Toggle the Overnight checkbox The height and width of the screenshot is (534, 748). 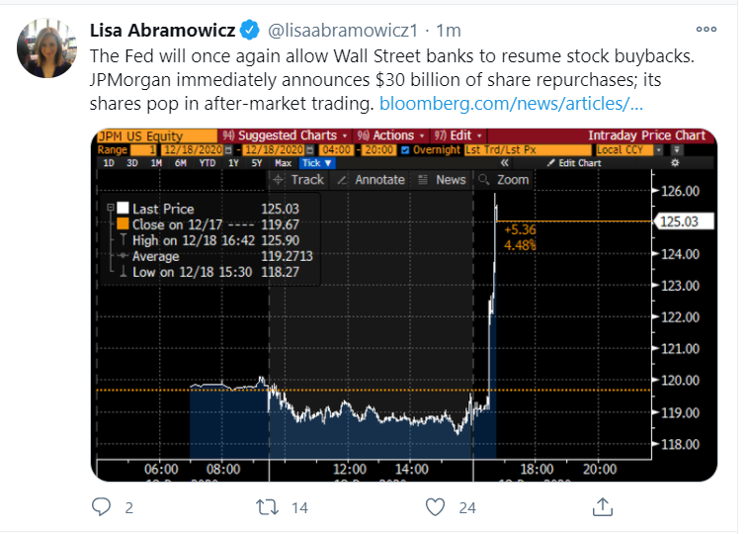click(403, 150)
